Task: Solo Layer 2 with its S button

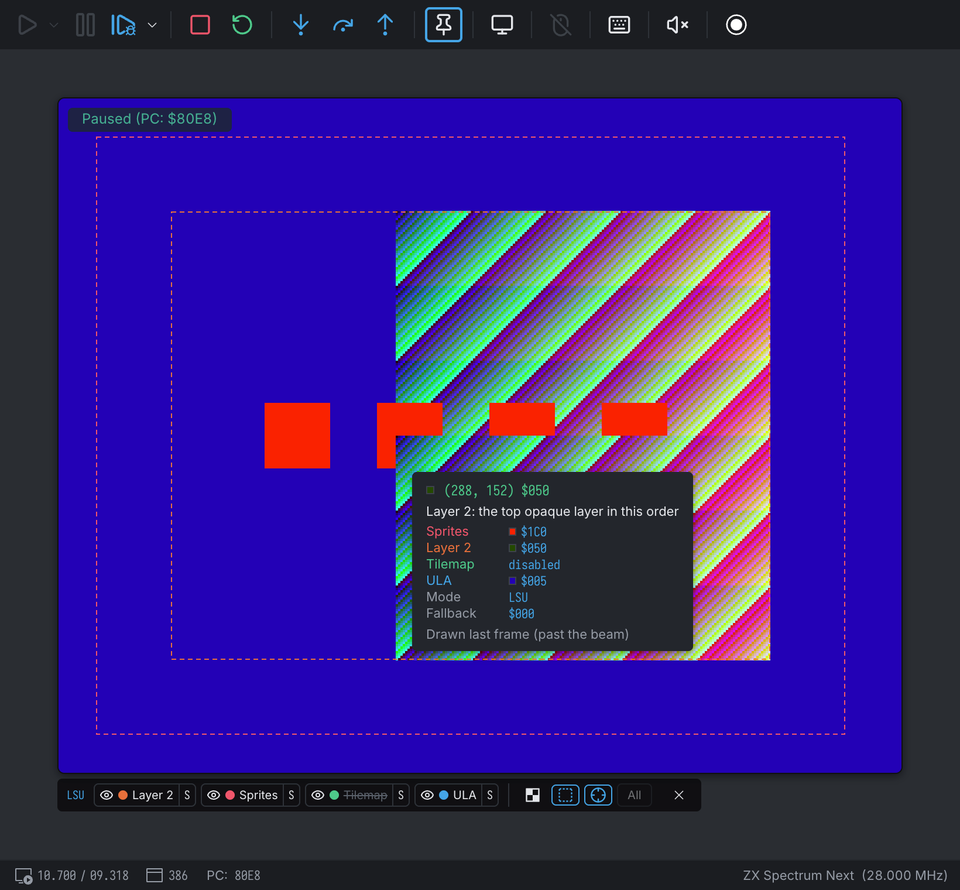Action: 187,795
